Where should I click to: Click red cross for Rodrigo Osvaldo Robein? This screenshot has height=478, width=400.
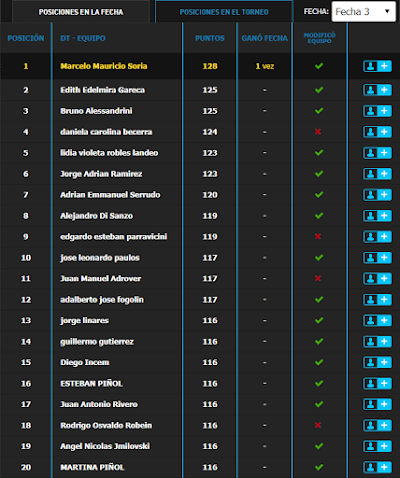[318, 425]
